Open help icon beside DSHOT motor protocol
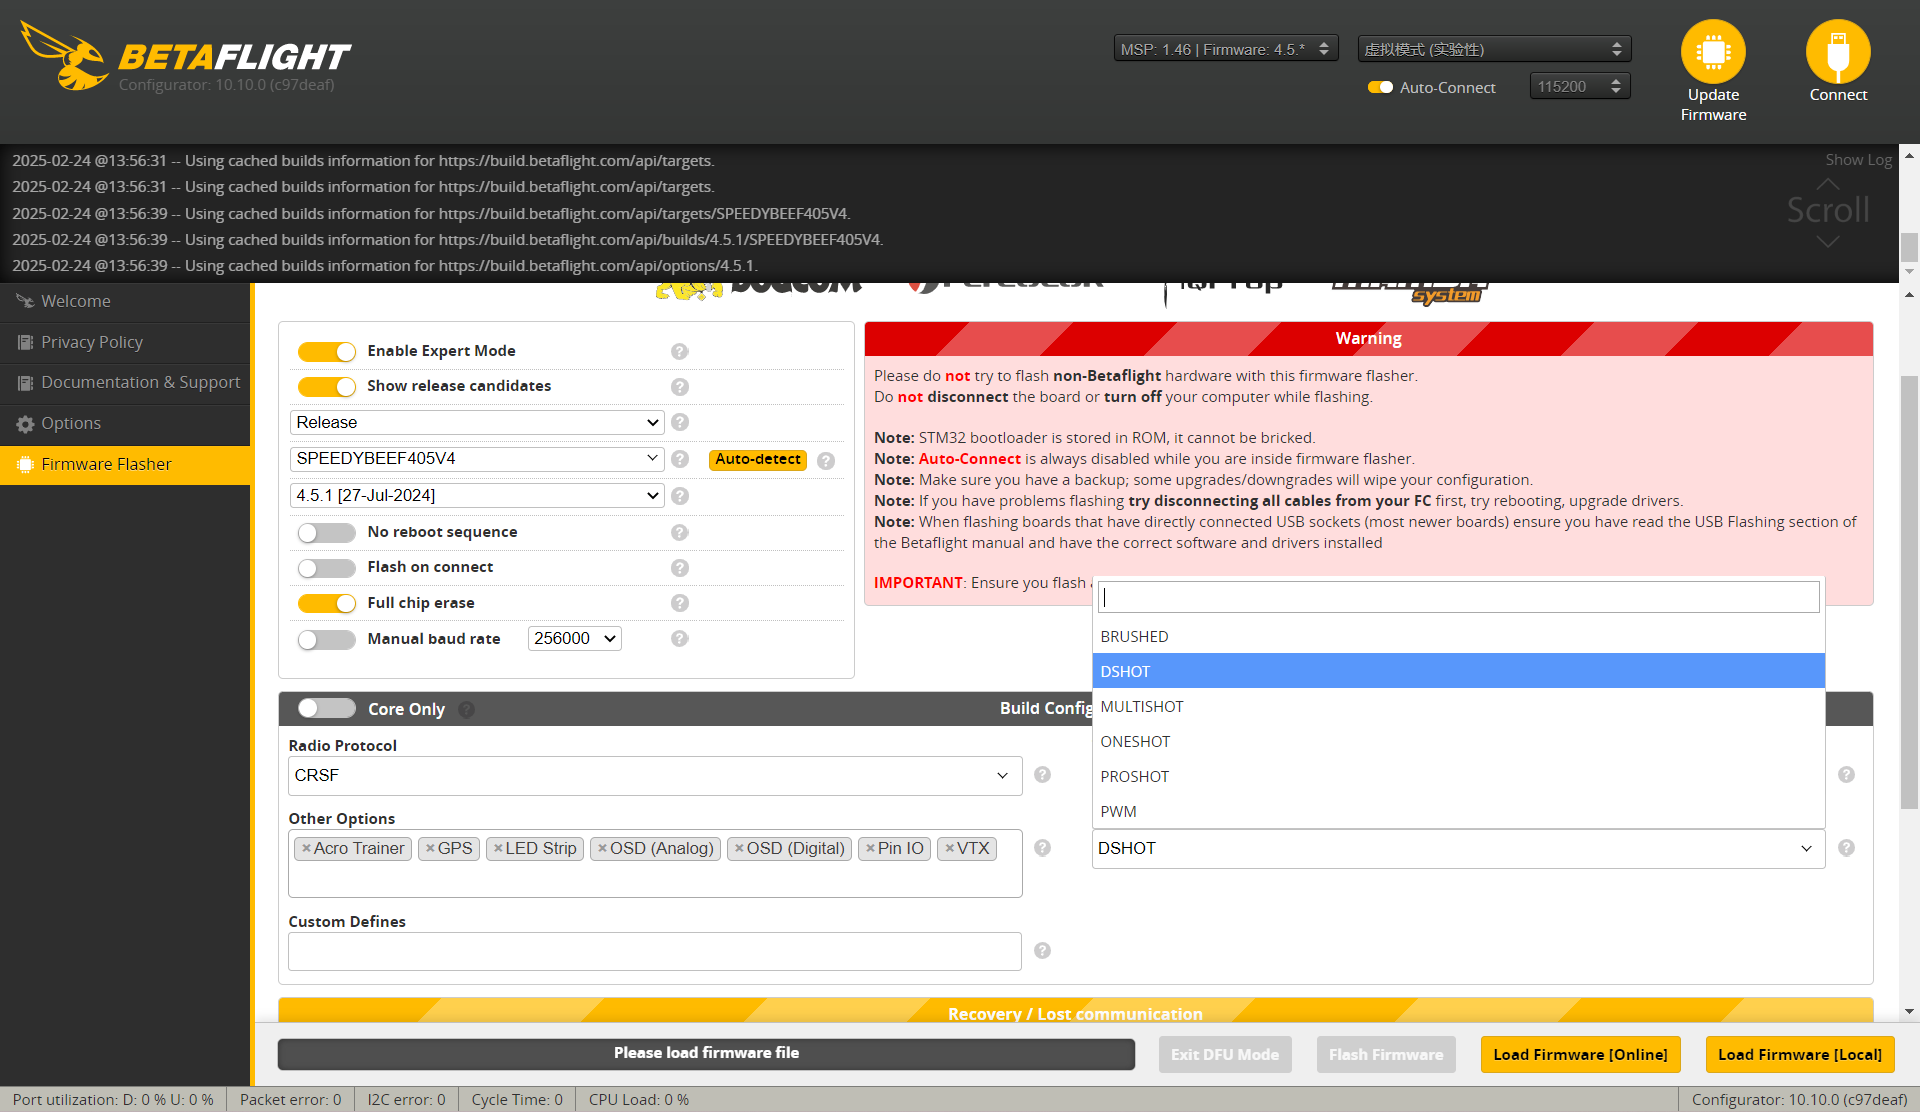The image size is (1920, 1112). pos(1846,848)
